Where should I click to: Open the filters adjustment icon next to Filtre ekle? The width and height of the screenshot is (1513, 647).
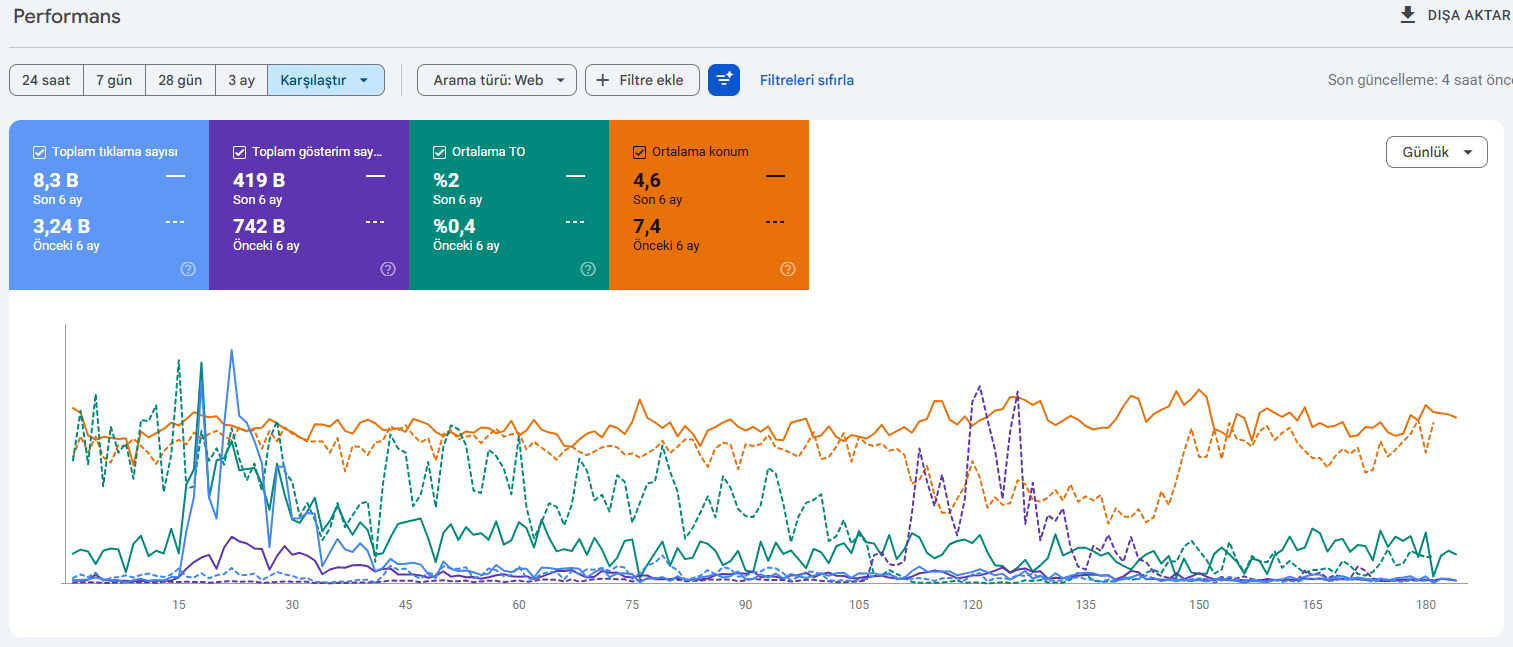click(x=724, y=79)
